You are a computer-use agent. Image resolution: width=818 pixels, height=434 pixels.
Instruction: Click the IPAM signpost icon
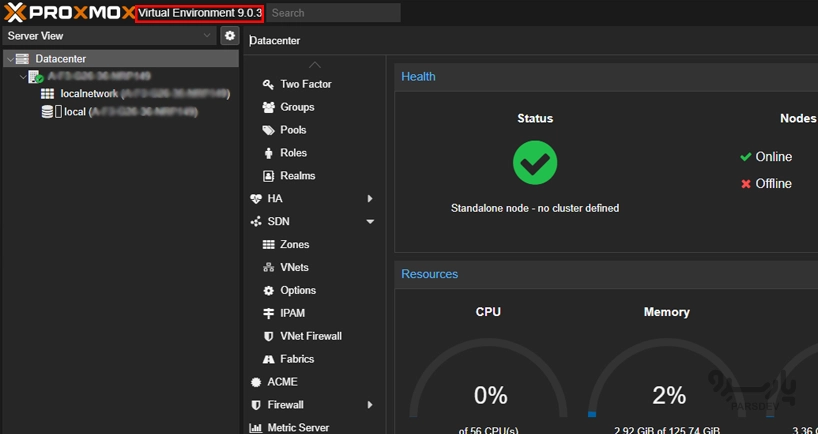(x=268, y=314)
